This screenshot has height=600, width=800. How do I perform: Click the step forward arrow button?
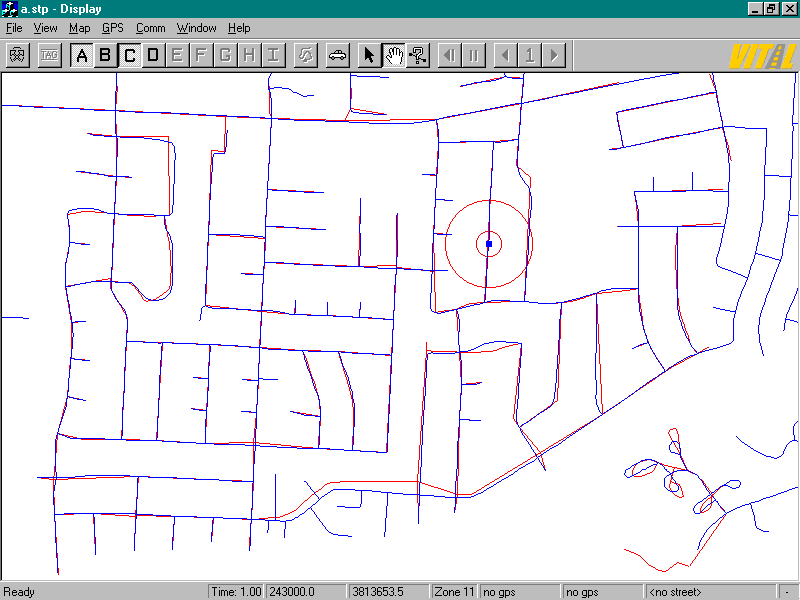coord(554,55)
